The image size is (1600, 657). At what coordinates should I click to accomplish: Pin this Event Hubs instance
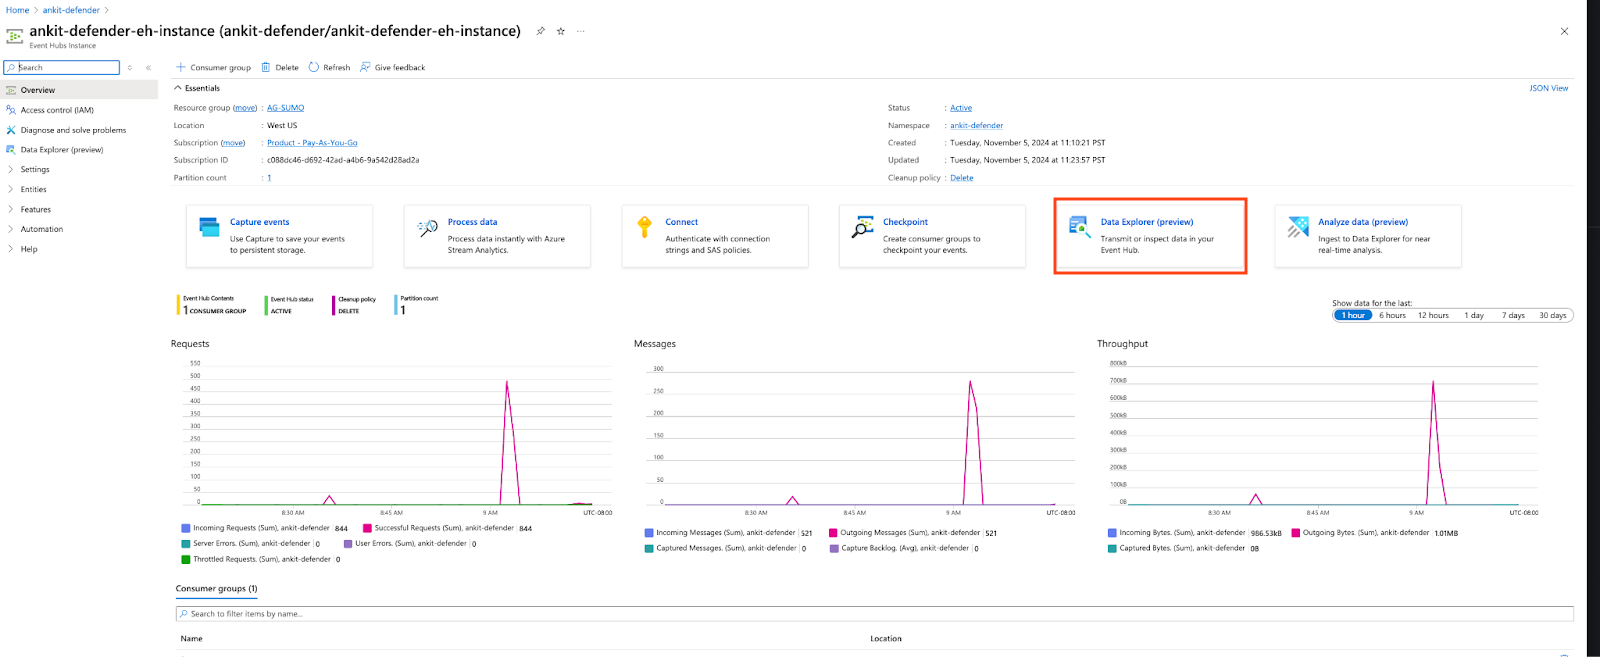pyautogui.click(x=540, y=31)
